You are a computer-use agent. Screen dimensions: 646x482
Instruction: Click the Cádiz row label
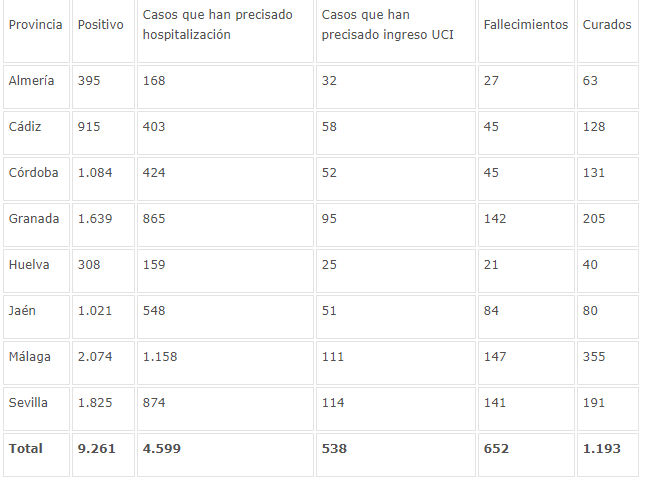27,126
